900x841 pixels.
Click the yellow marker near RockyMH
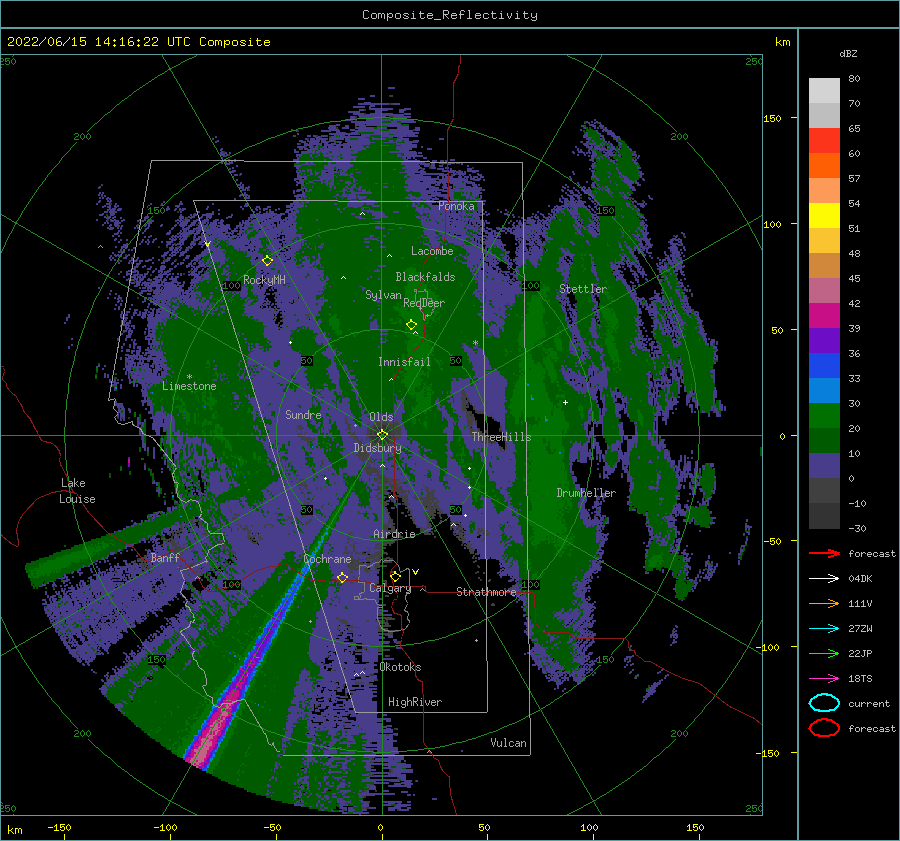point(267,261)
